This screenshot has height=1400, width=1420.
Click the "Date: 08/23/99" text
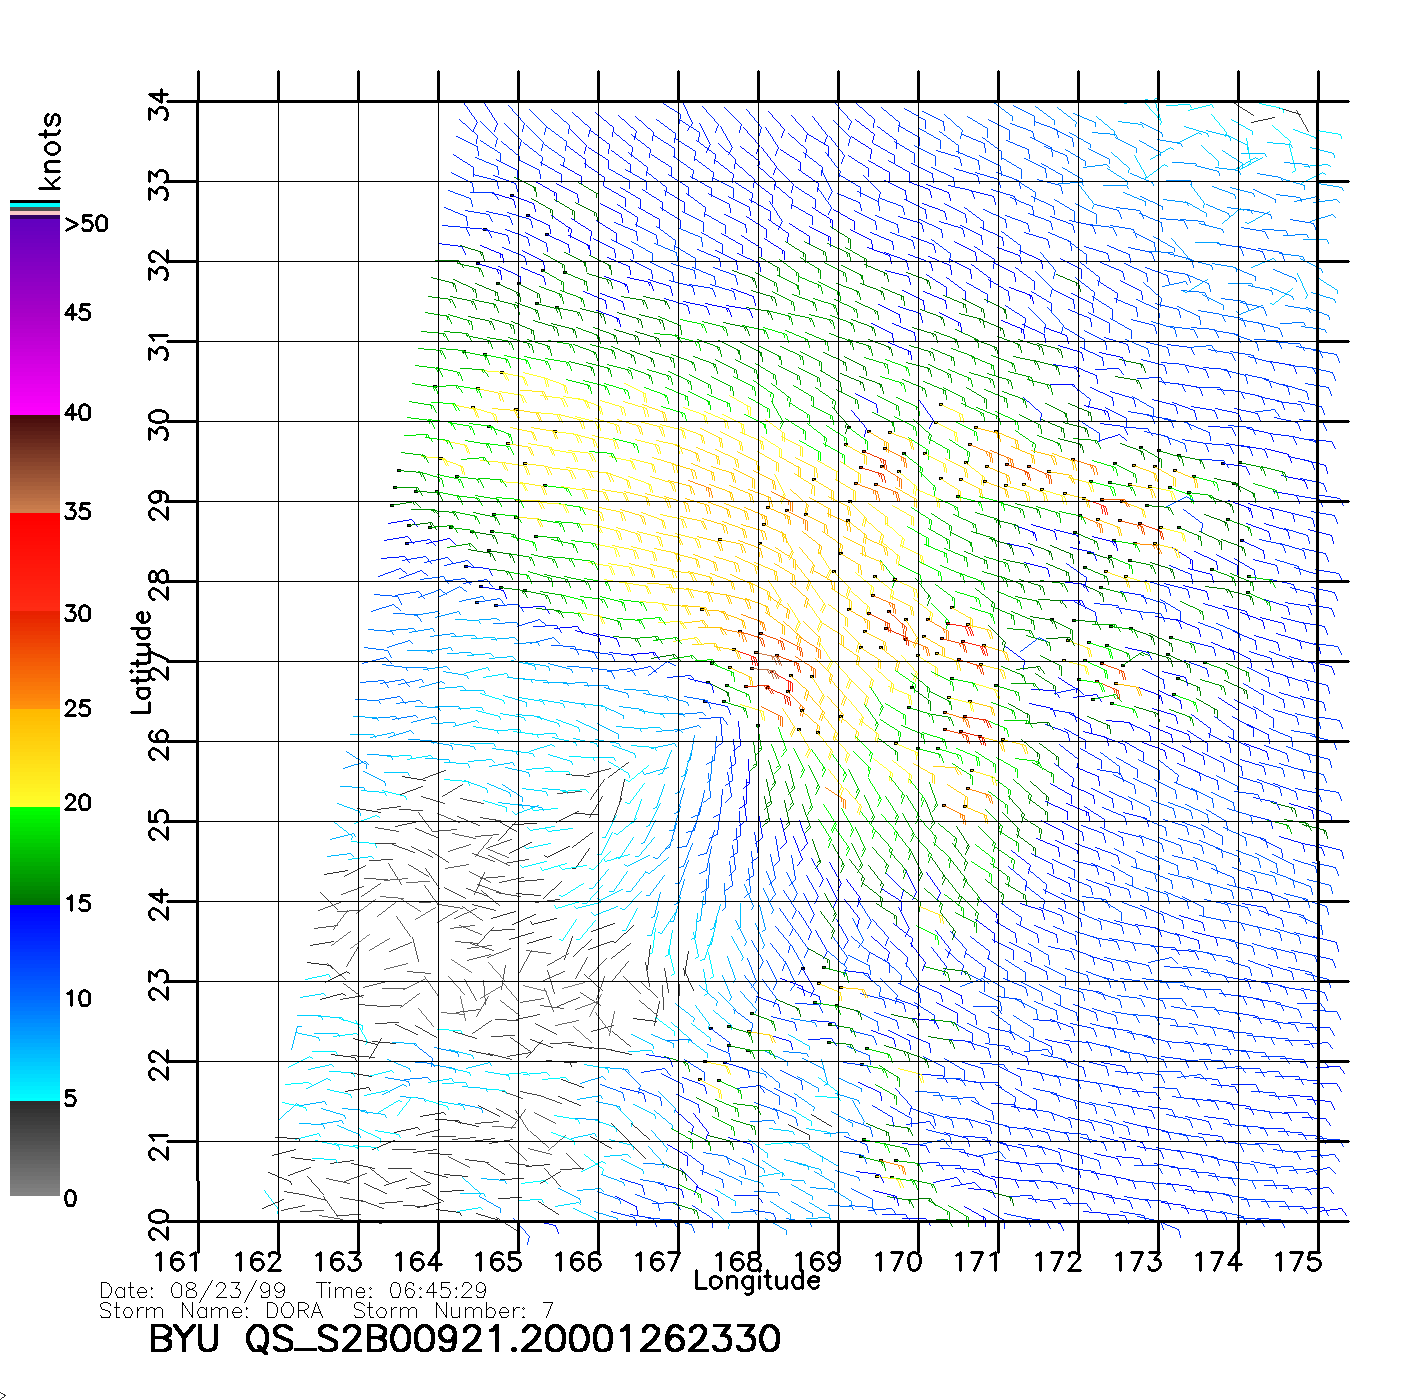pos(193,1291)
